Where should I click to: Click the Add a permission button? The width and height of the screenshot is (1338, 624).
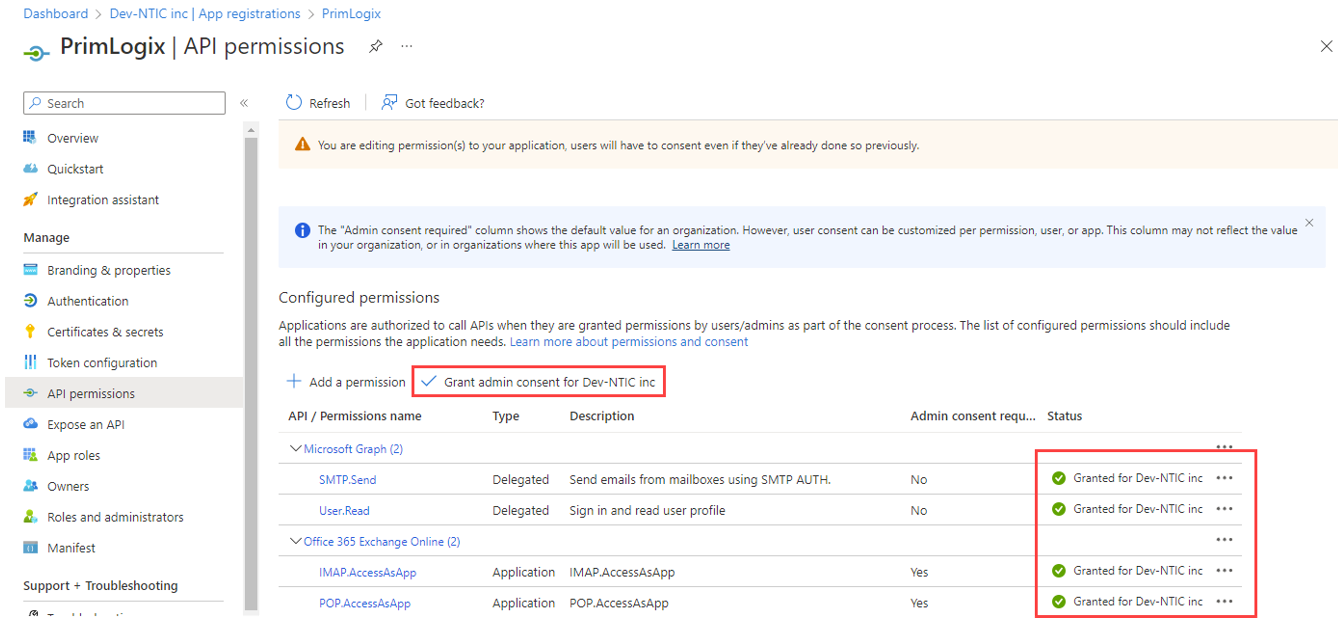pos(346,382)
